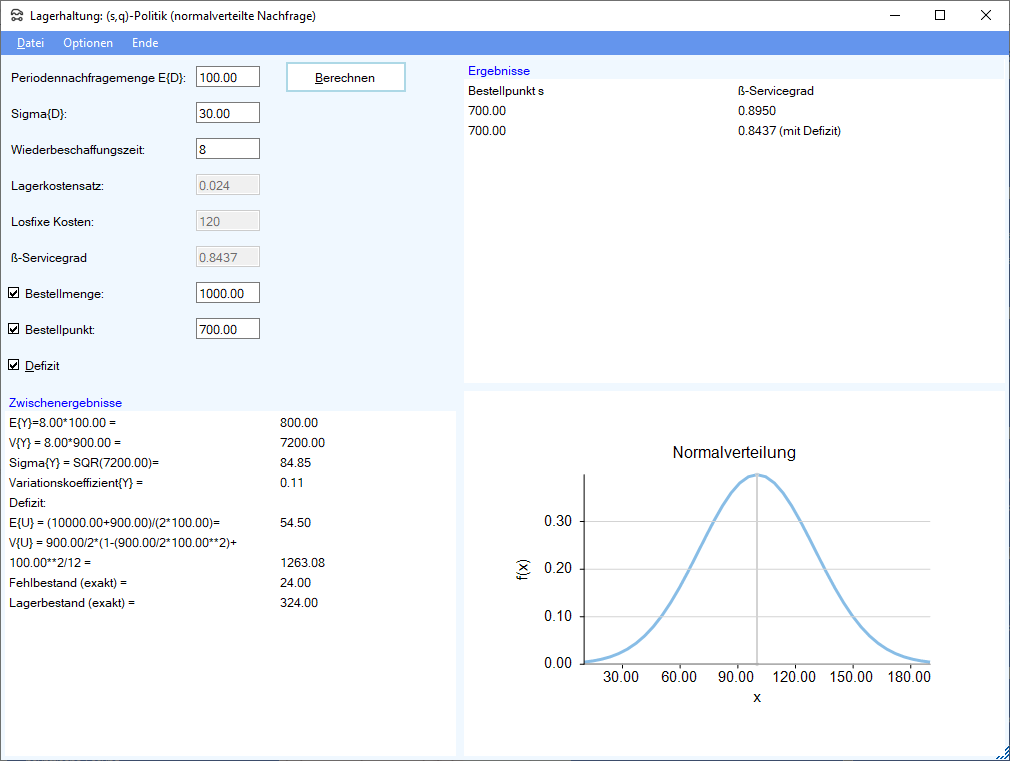1010x761 pixels.
Task: Toggle the Bestellpunkt checkbox
Action: click(x=14, y=329)
